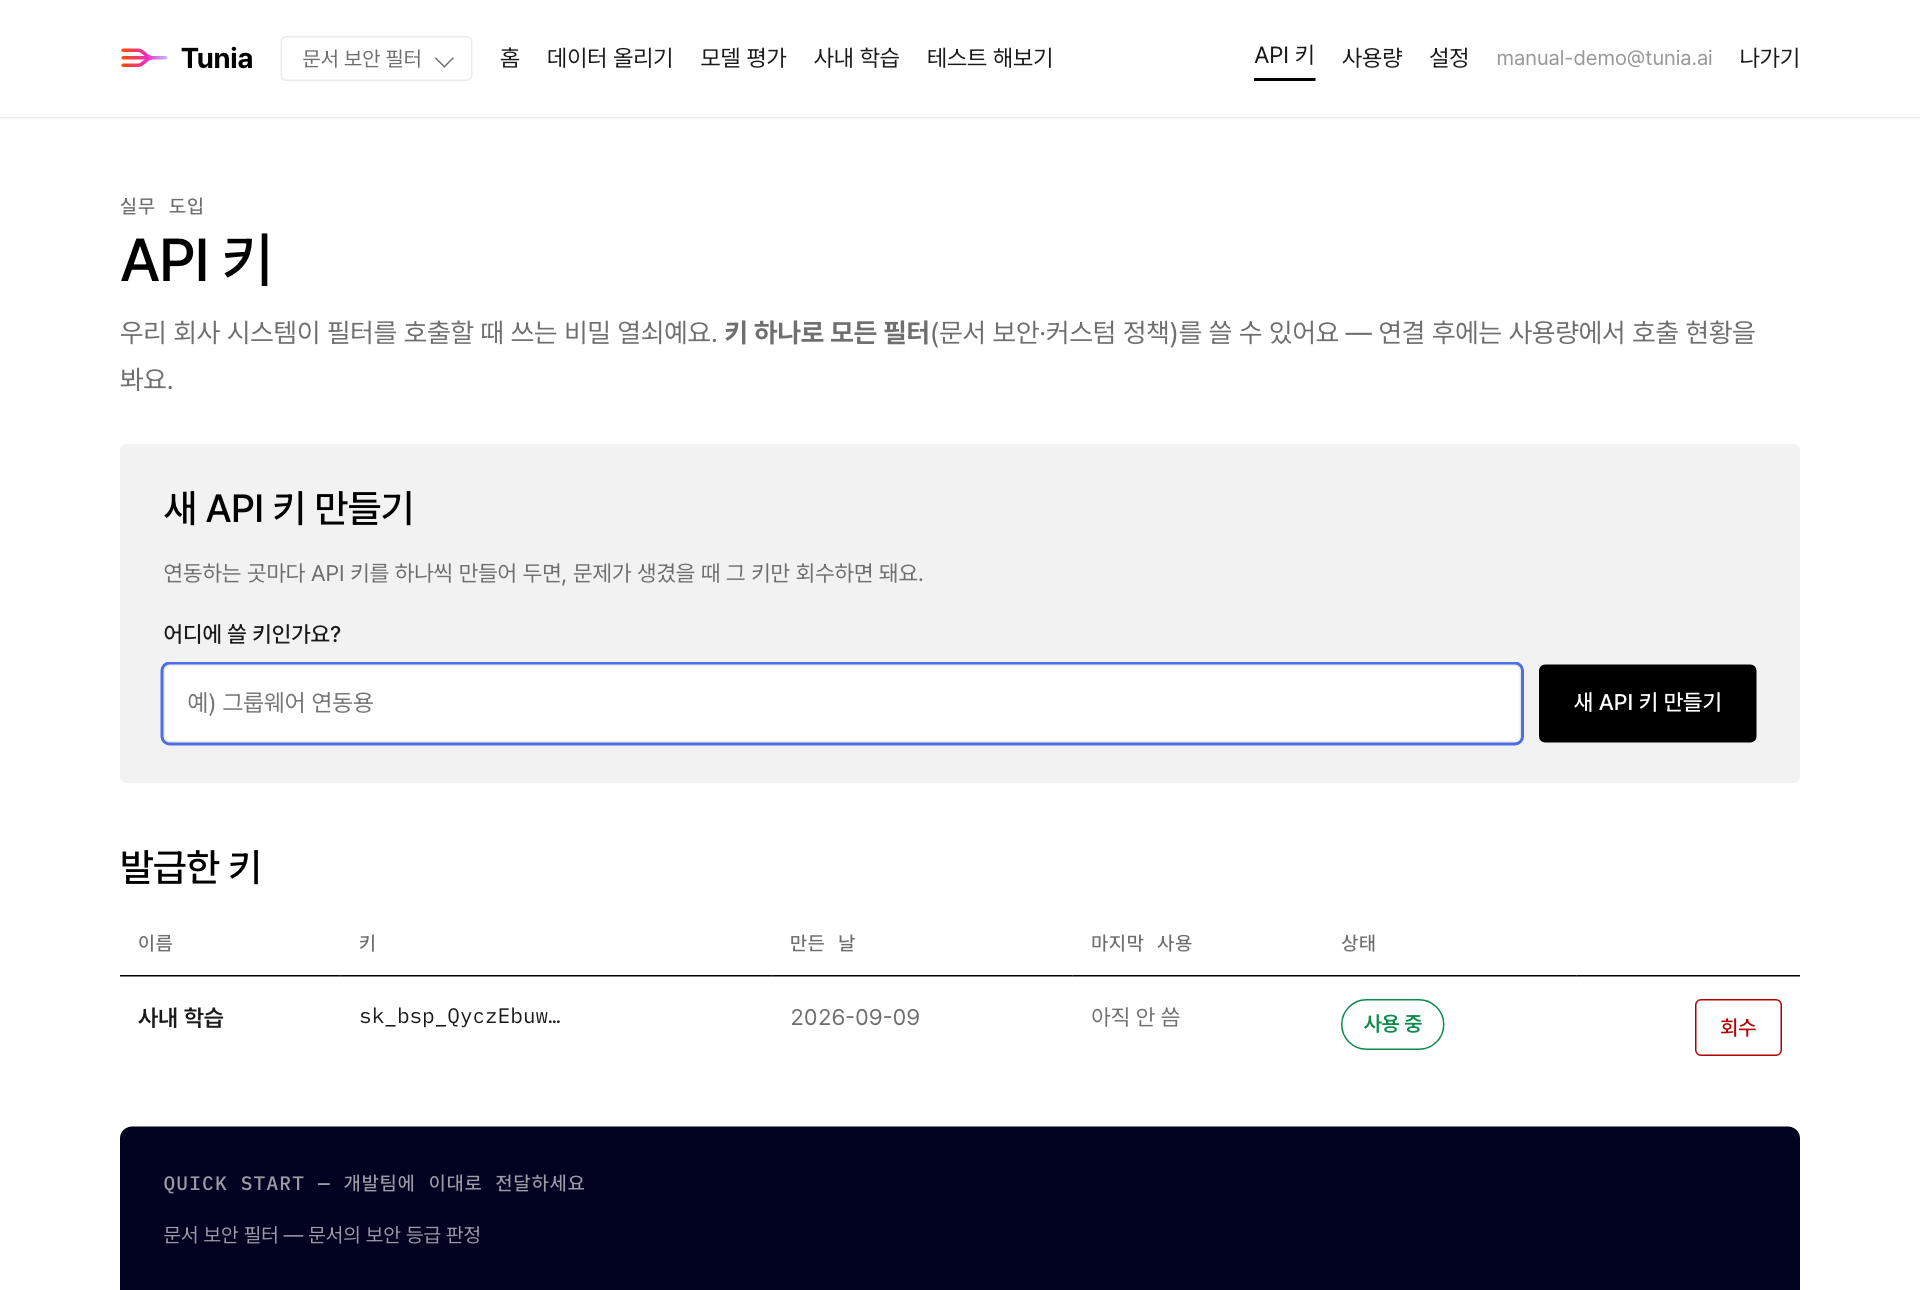Click the 실무 도입 breadcrumb label
The height and width of the screenshot is (1290, 1920).
click(162, 206)
